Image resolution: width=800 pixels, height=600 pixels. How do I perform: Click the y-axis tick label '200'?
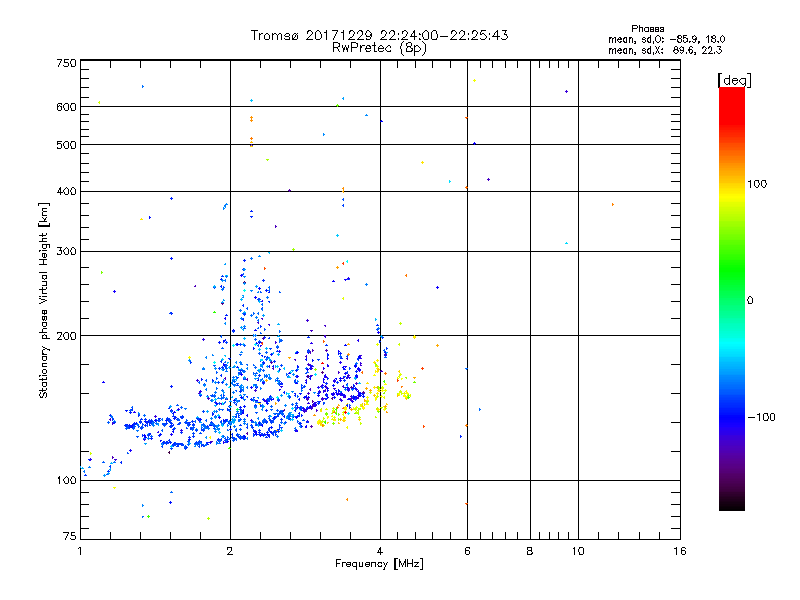tap(66, 336)
